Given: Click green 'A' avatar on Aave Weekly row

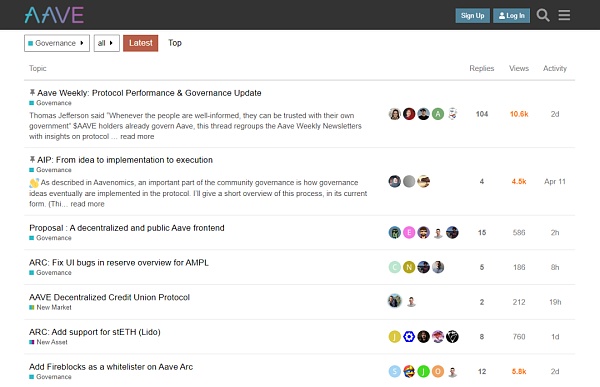Looking at the screenshot, I should tap(438, 114).
